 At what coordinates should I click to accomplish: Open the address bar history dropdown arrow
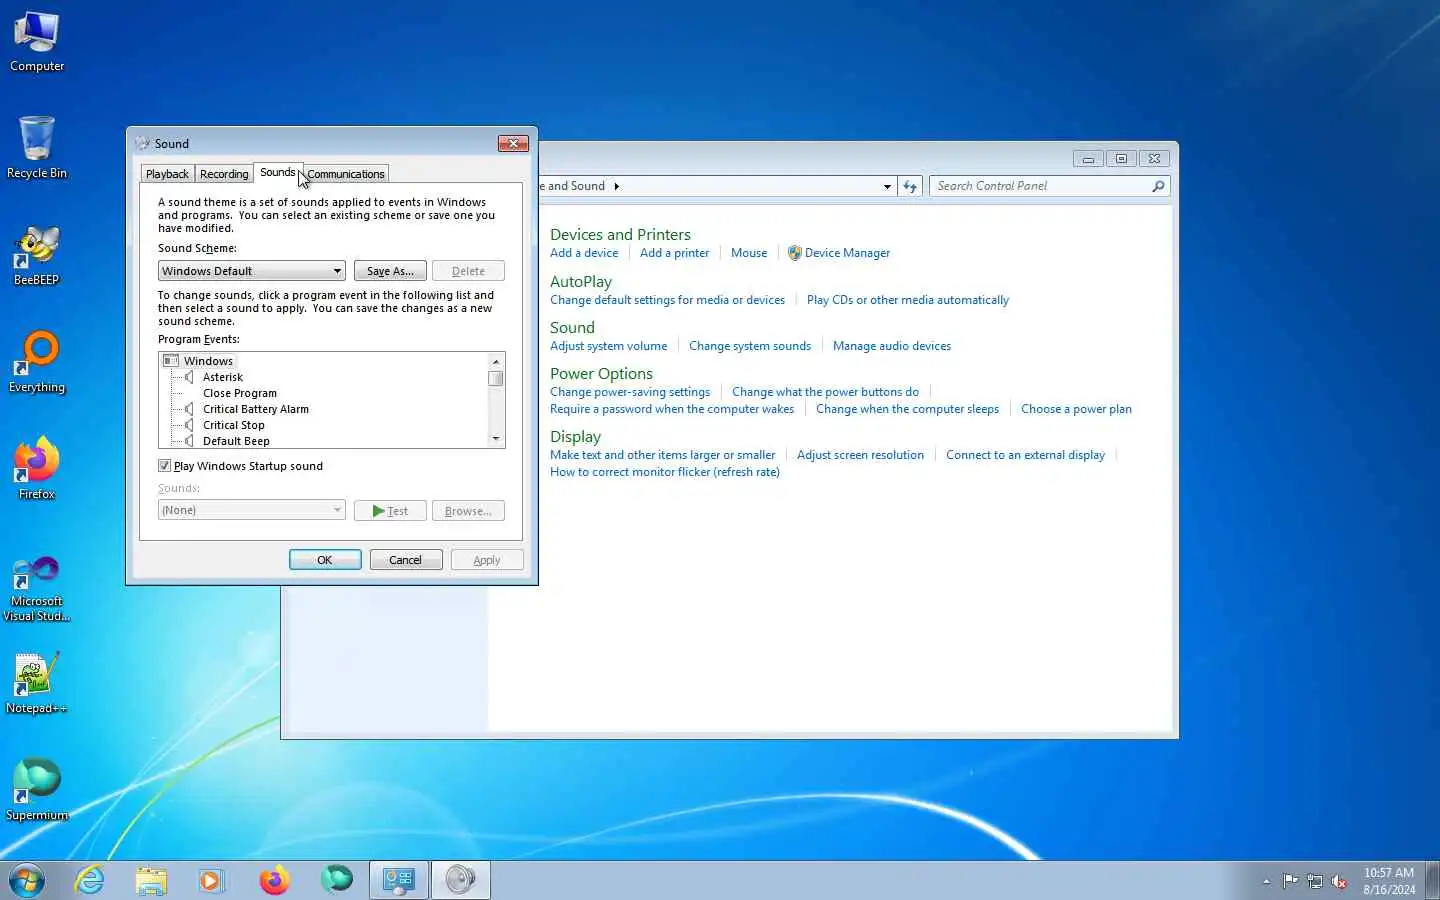tap(887, 186)
